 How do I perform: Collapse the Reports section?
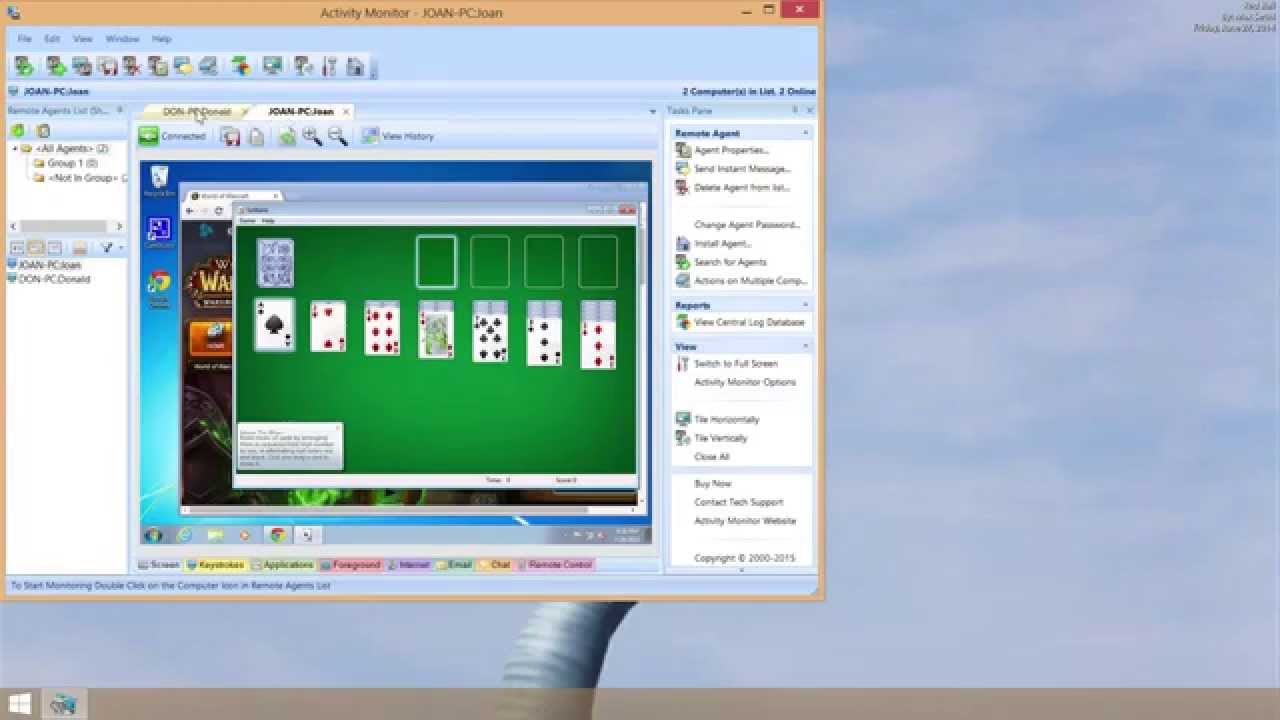click(x=806, y=305)
